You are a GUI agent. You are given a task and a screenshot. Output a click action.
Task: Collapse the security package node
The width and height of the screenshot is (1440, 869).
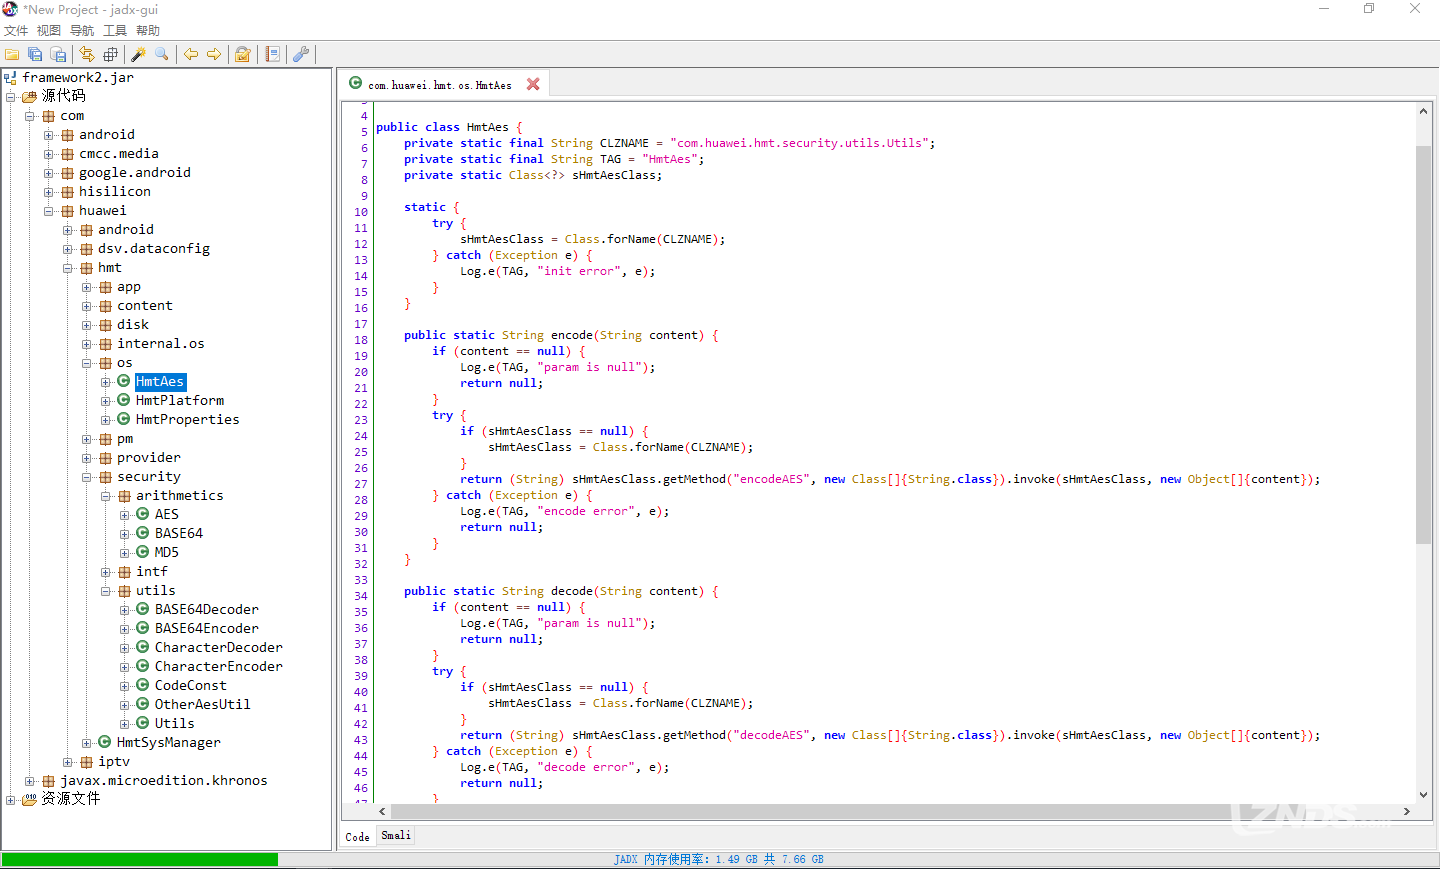pos(87,477)
